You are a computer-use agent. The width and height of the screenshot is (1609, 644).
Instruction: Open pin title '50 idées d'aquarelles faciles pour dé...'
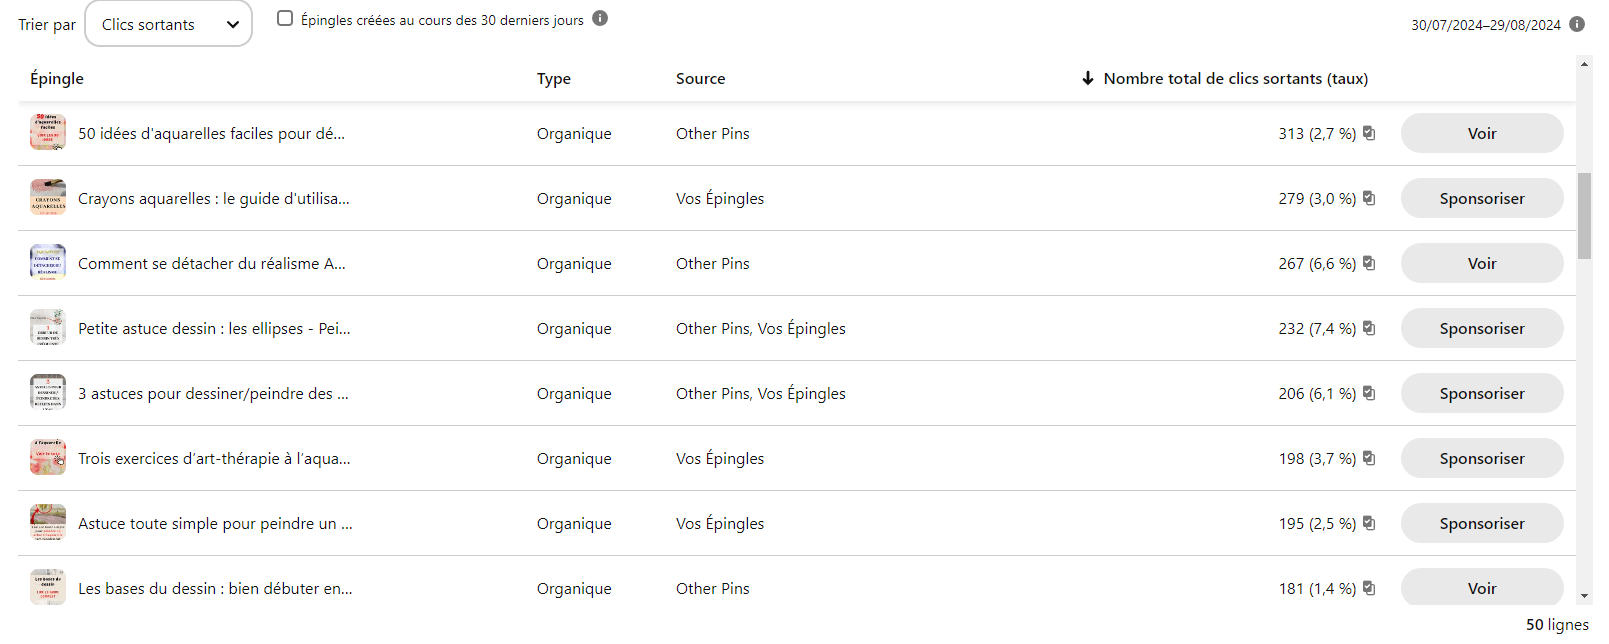(212, 133)
